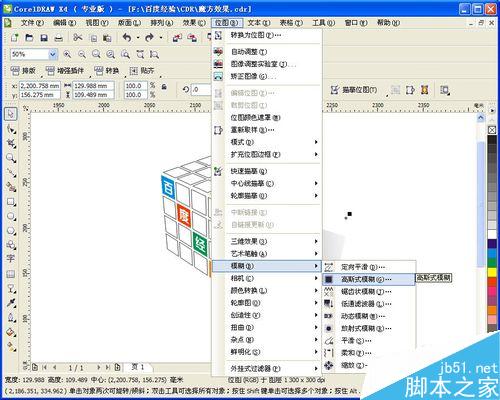The image size is (500, 400).
Task: Click the rotation angle input field
Action: pyautogui.click(x=201, y=89)
